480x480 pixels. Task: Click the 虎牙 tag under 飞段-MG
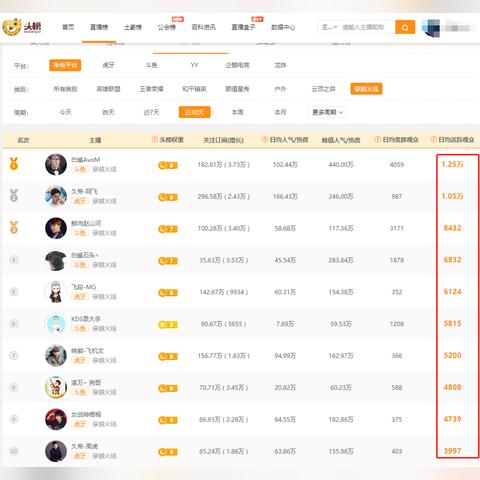pos(80,297)
